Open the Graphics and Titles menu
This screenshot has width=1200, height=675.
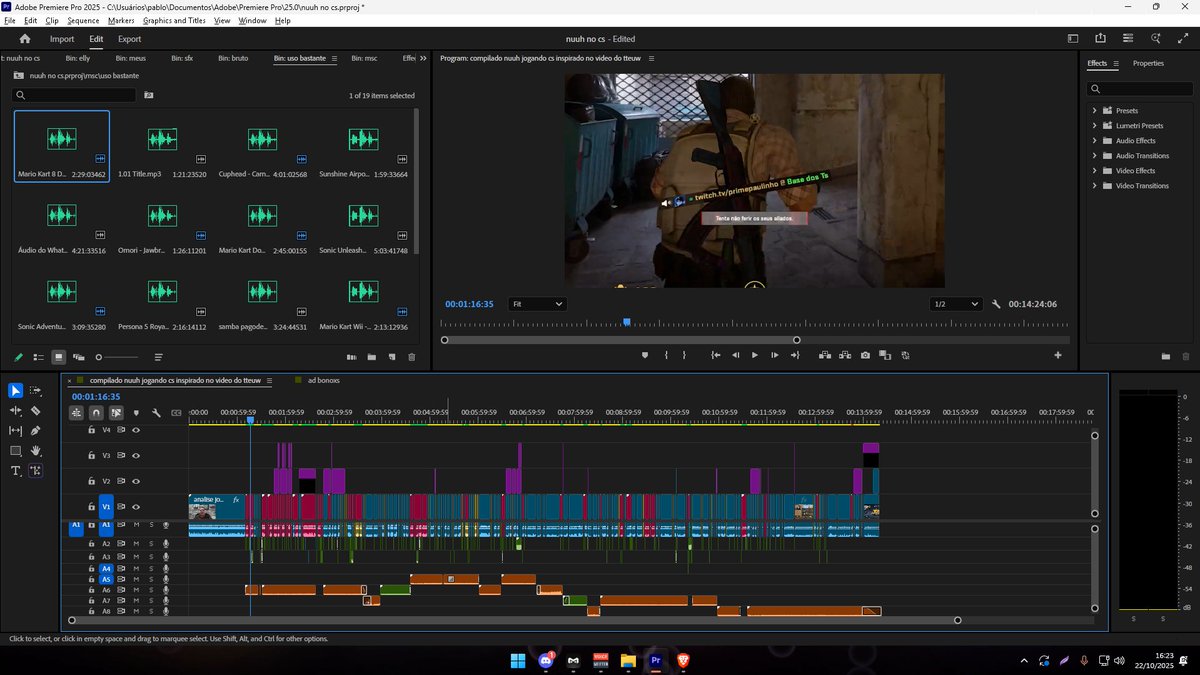[174, 20]
